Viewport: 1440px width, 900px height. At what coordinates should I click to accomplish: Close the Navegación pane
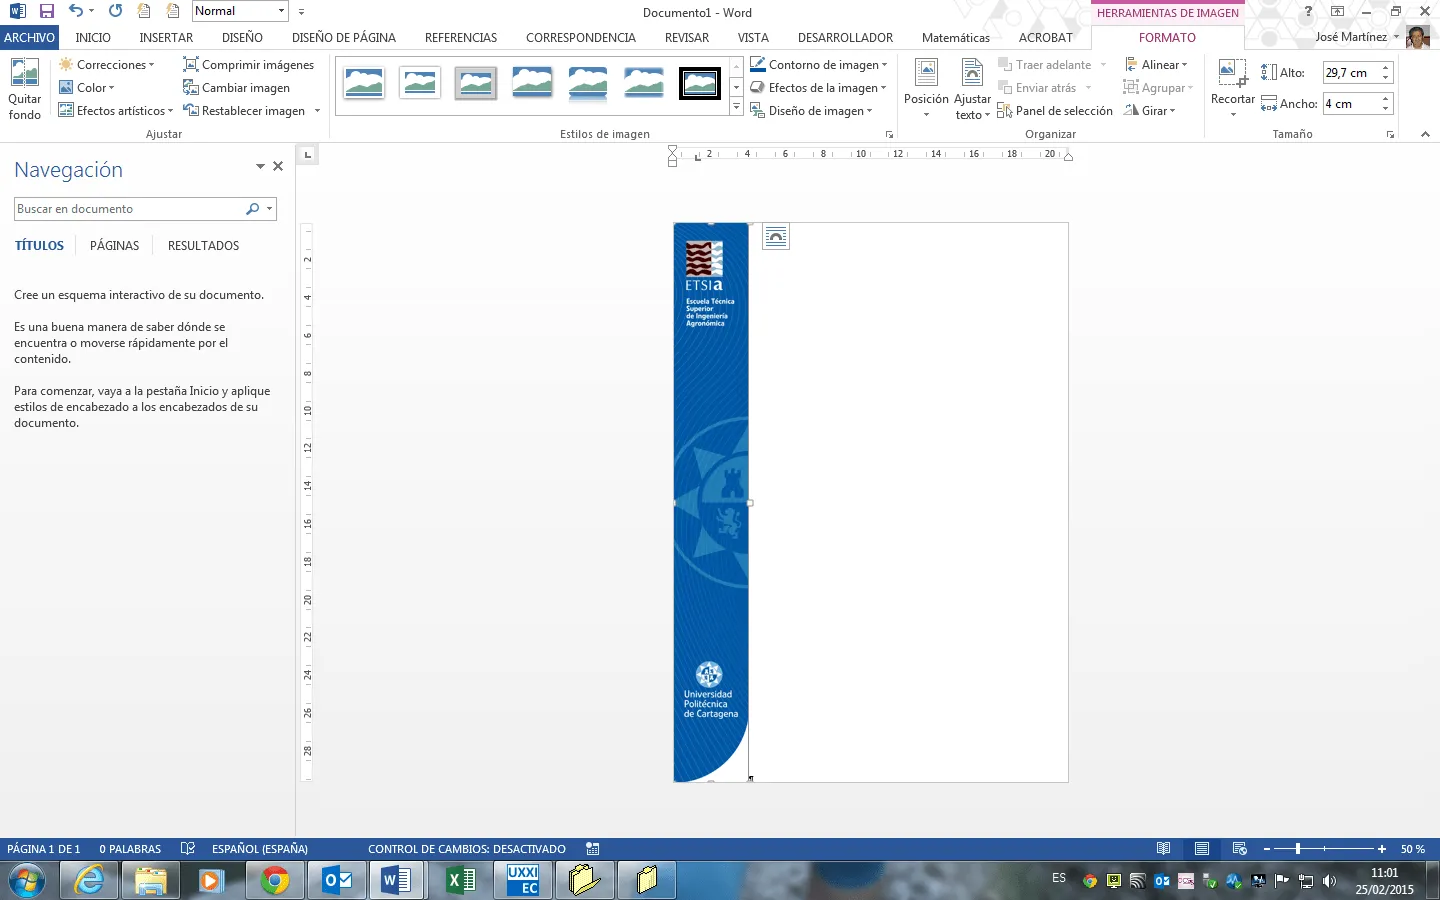coord(278,166)
